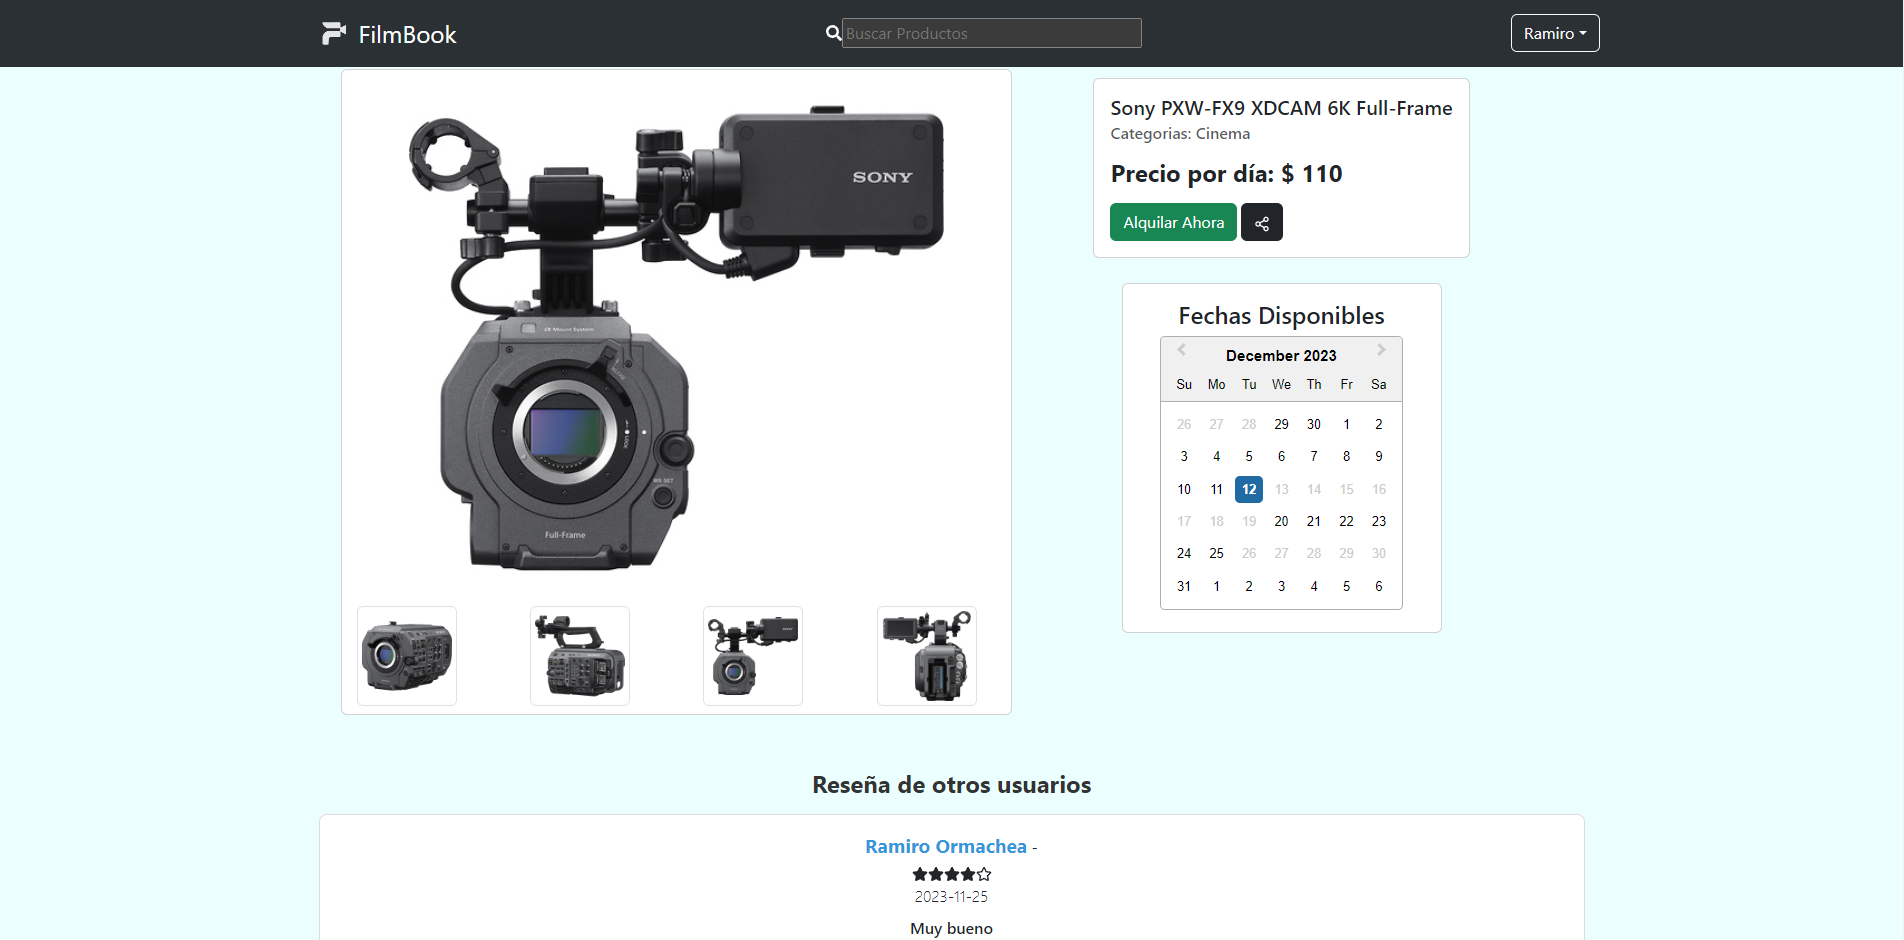Click the Muy bueno review comment

pyautogui.click(x=951, y=929)
